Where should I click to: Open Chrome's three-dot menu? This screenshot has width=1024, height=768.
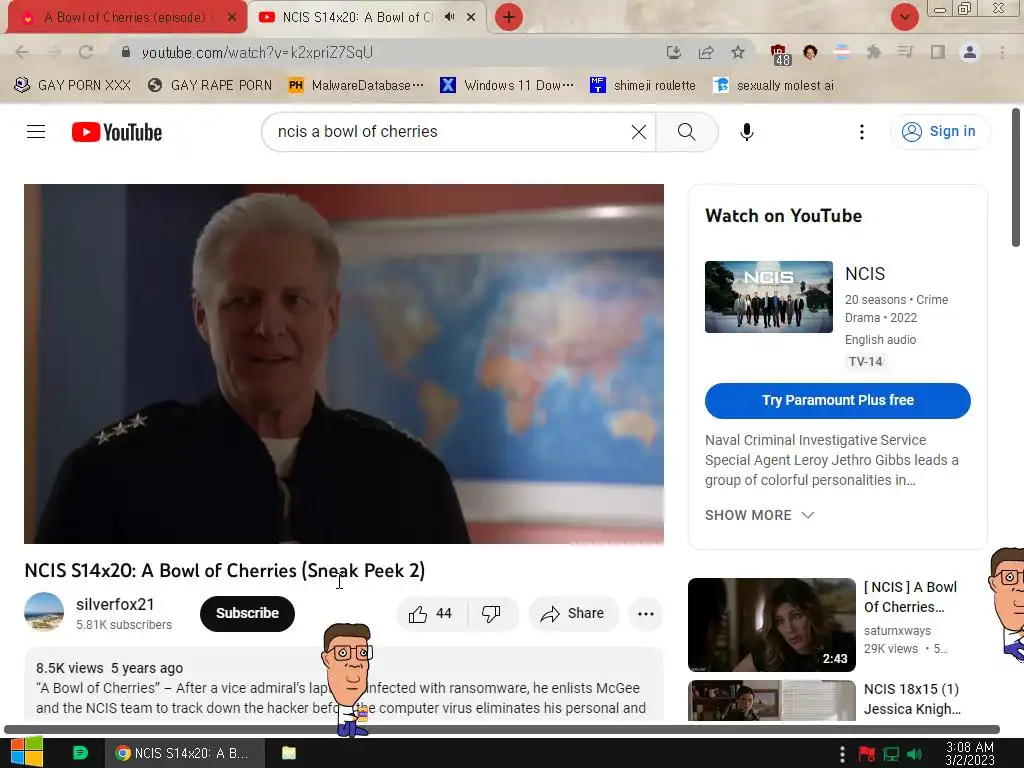(x=1002, y=52)
